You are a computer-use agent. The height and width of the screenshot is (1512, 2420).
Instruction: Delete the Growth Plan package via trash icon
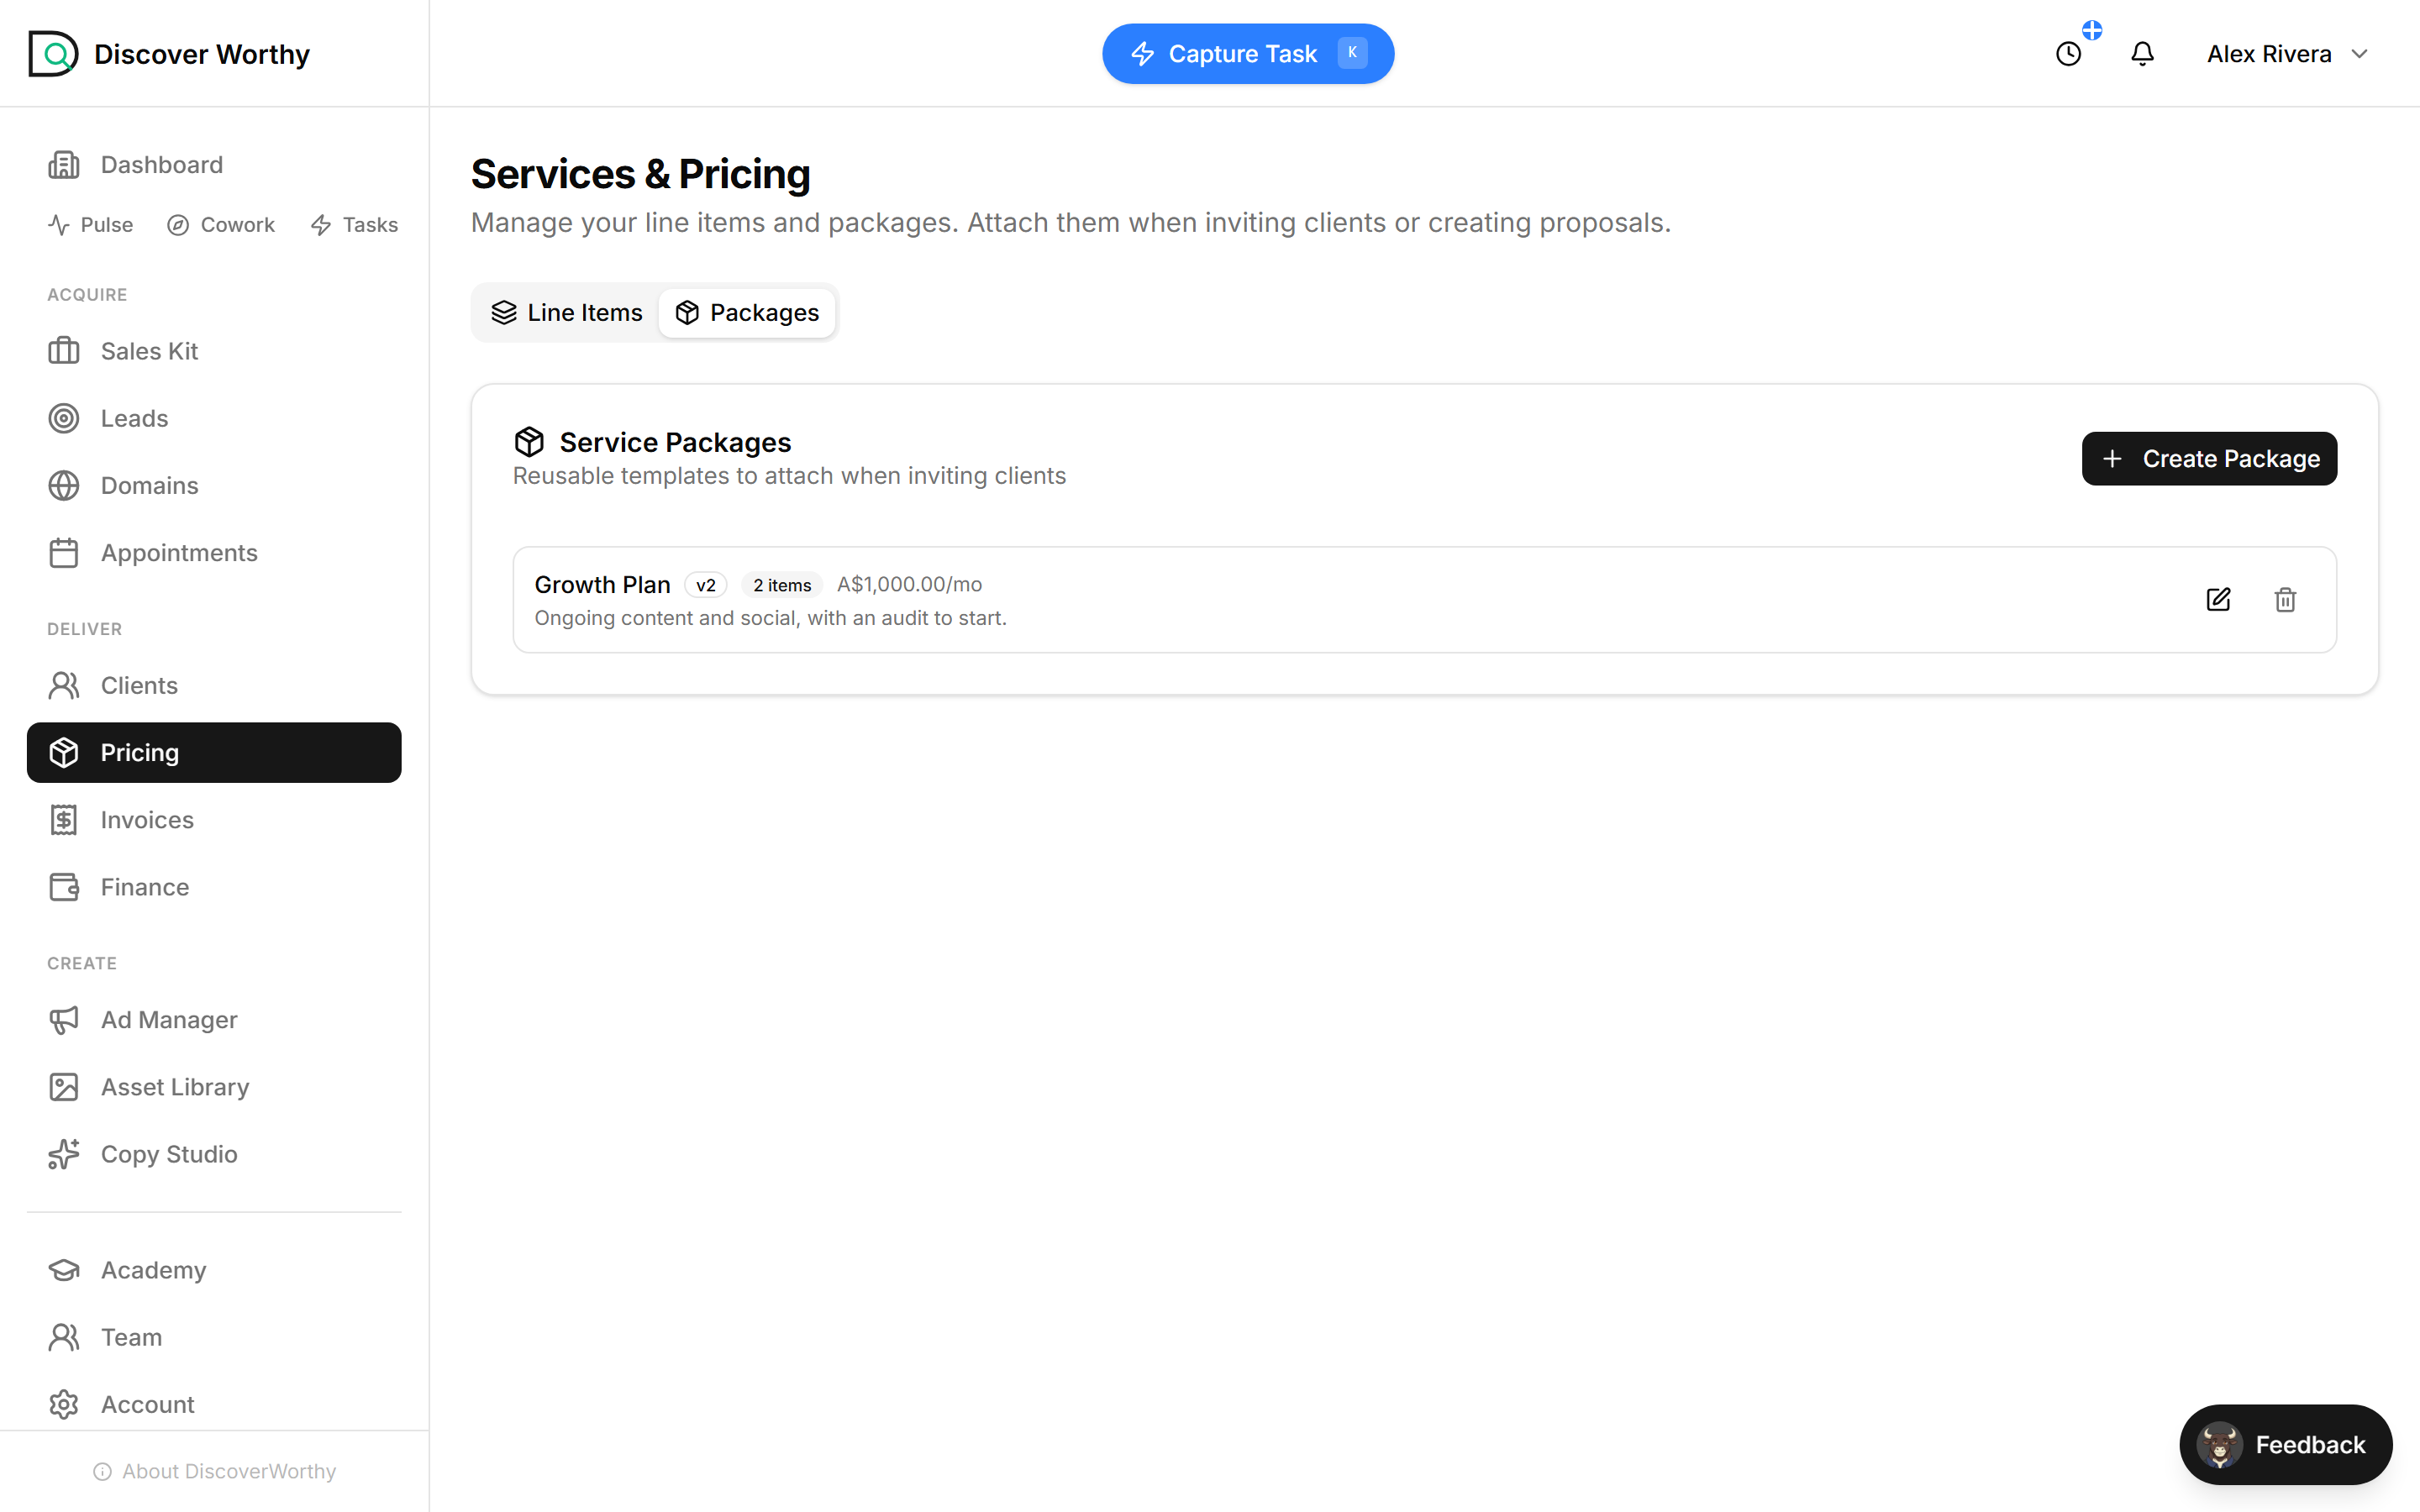(2285, 599)
